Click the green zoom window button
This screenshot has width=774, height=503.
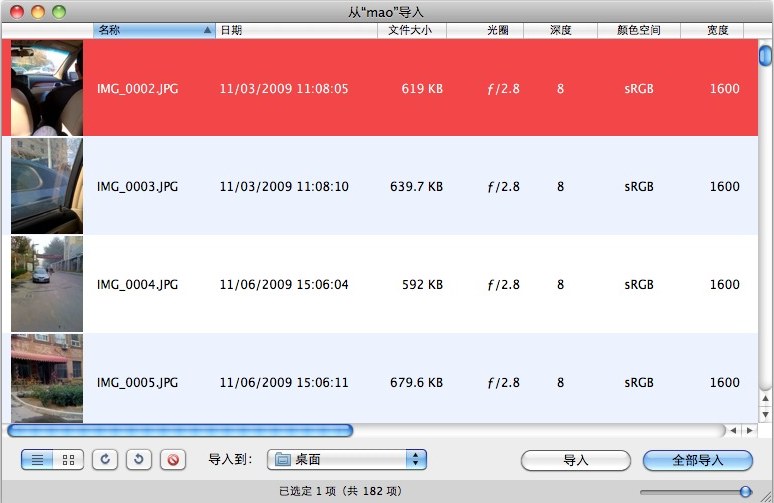[59, 12]
